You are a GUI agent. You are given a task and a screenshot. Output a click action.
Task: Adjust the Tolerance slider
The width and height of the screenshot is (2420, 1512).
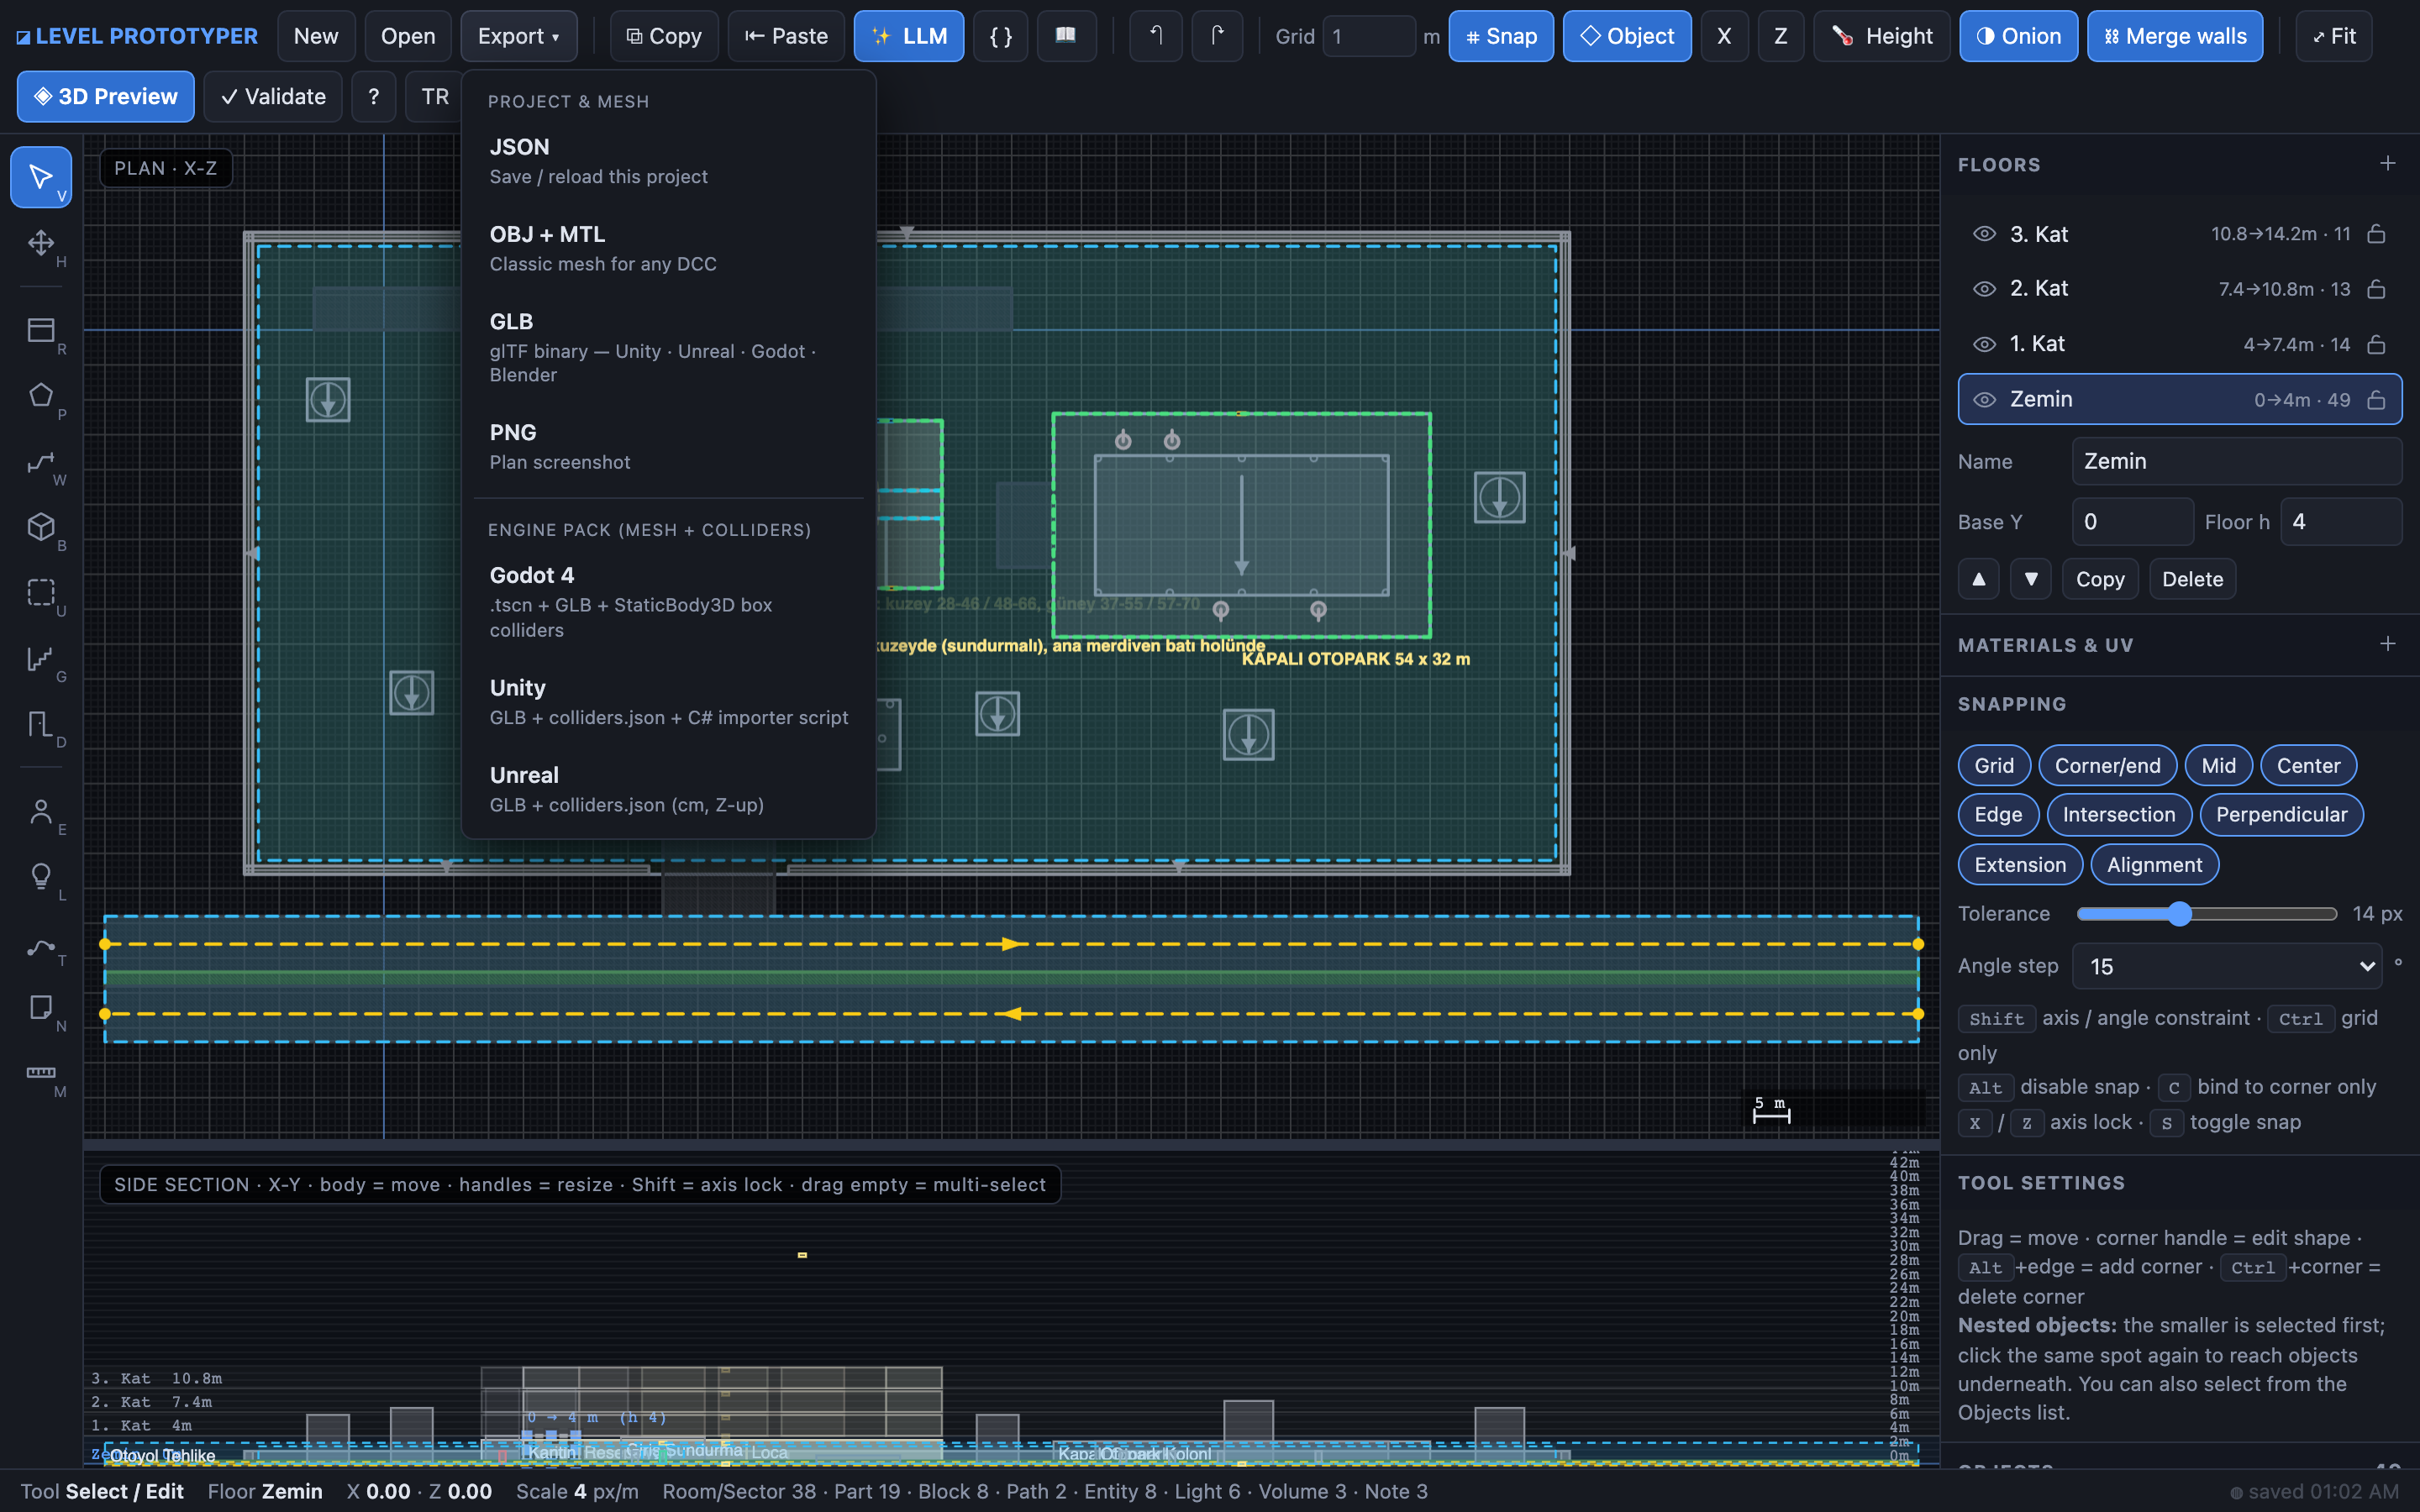tap(2206, 914)
